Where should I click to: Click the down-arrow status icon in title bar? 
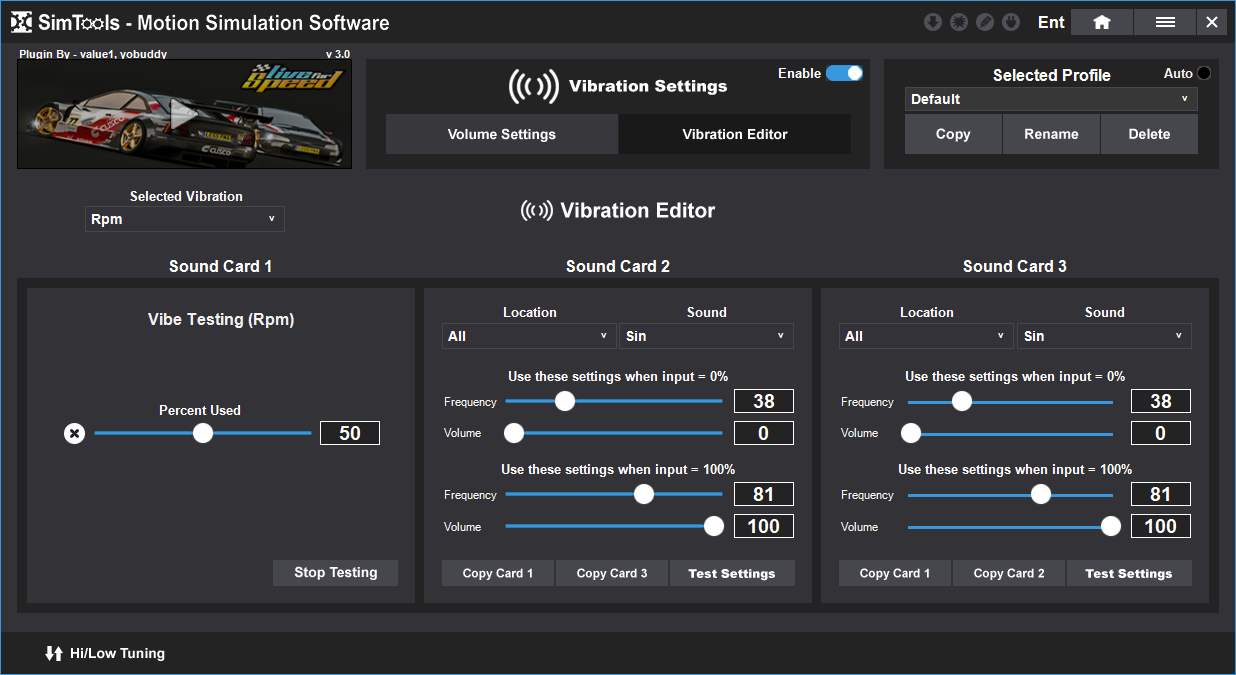[x=933, y=22]
